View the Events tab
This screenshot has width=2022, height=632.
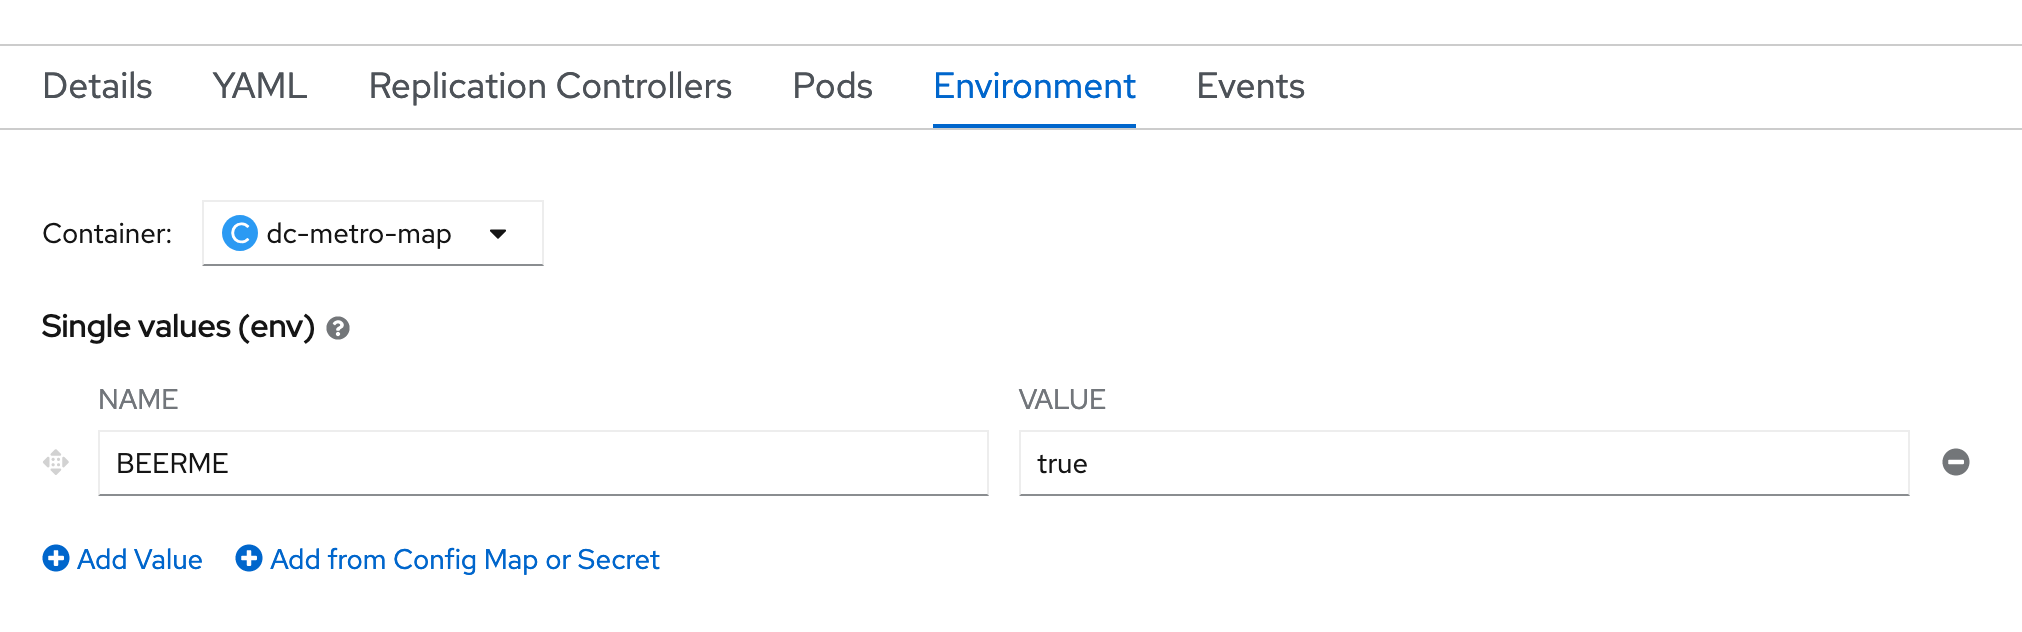click(x=1250, y=86)
